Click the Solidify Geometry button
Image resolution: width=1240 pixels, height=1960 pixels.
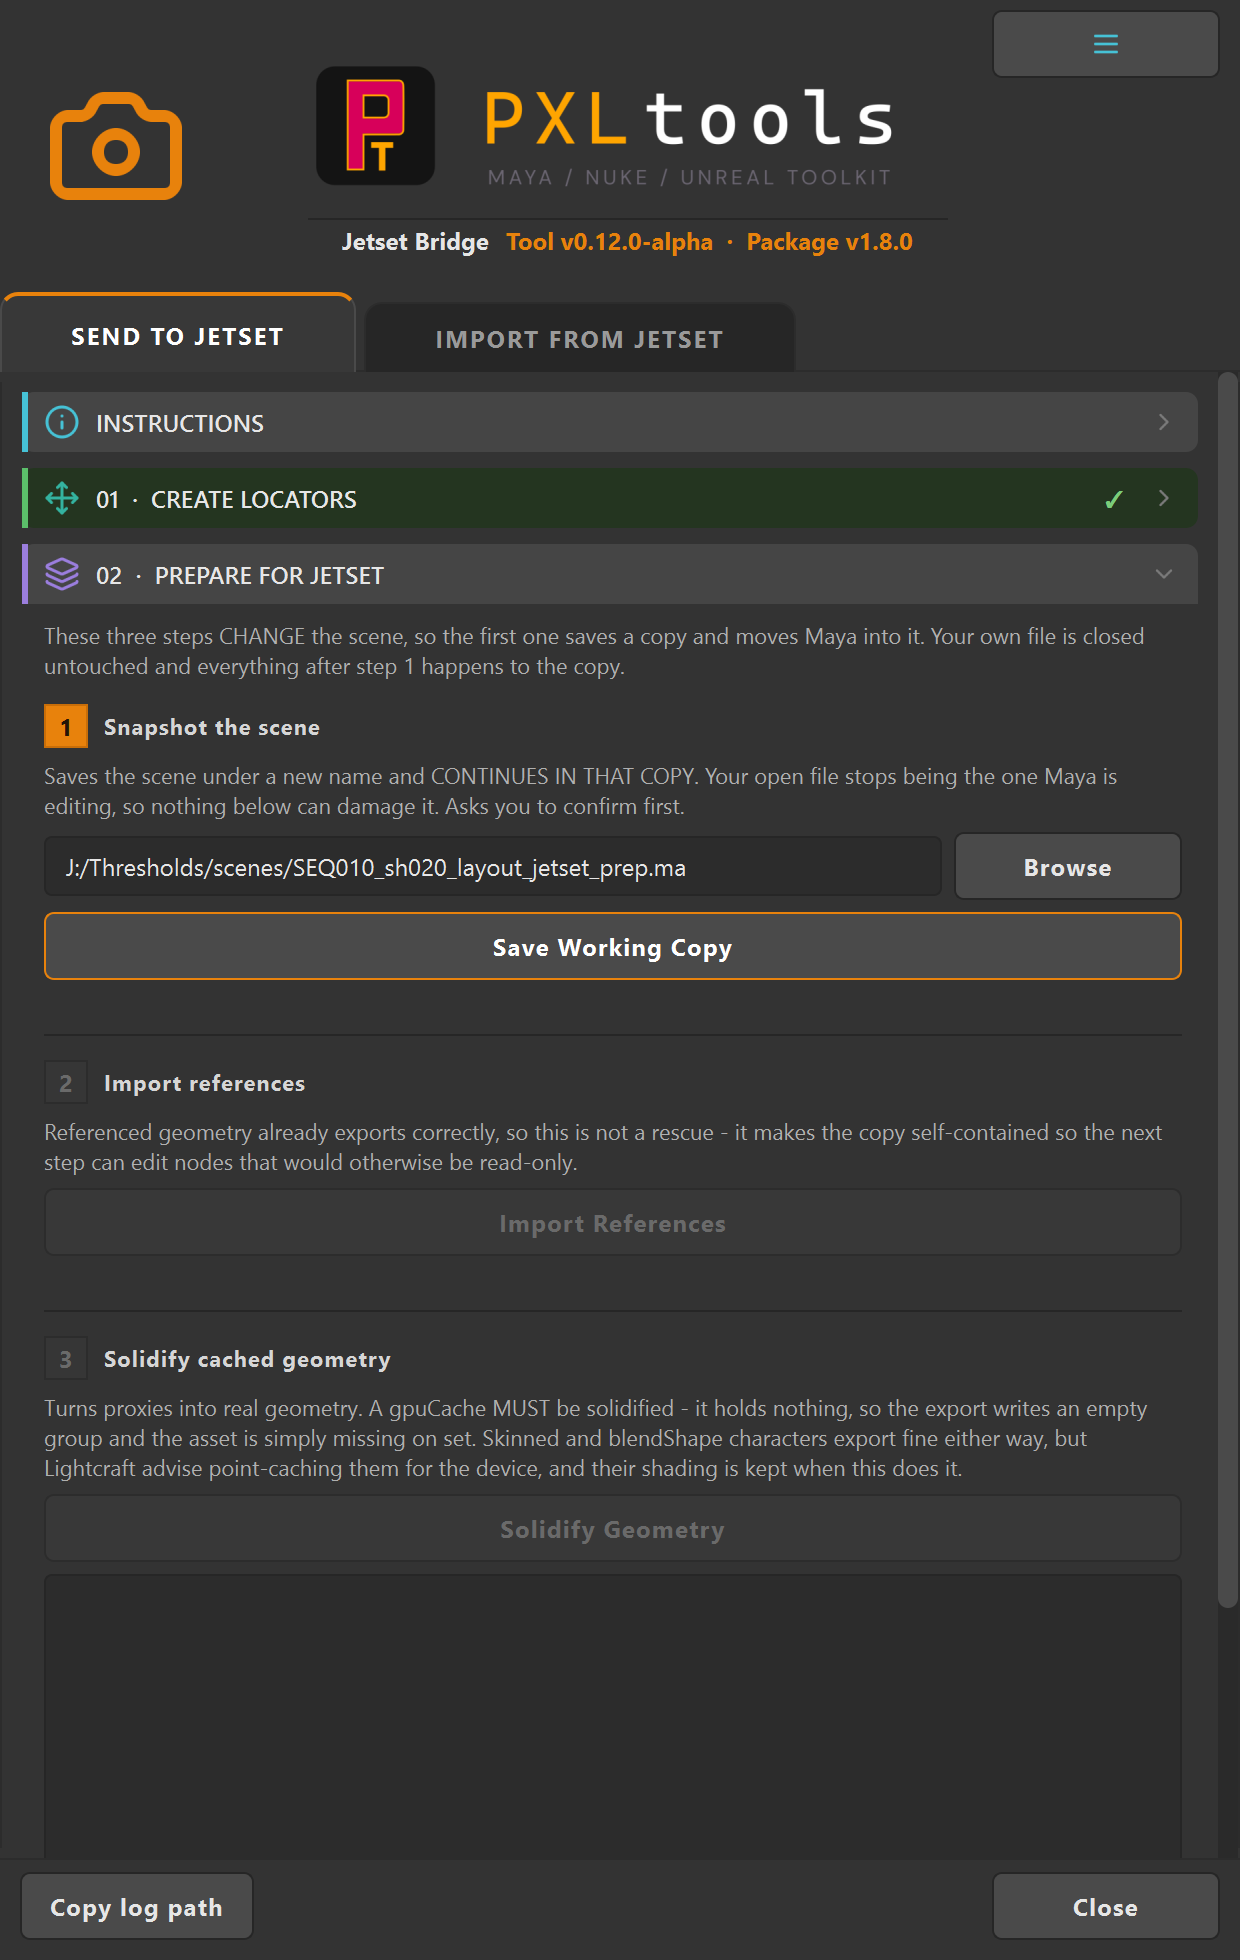(x=613, y=1529)
